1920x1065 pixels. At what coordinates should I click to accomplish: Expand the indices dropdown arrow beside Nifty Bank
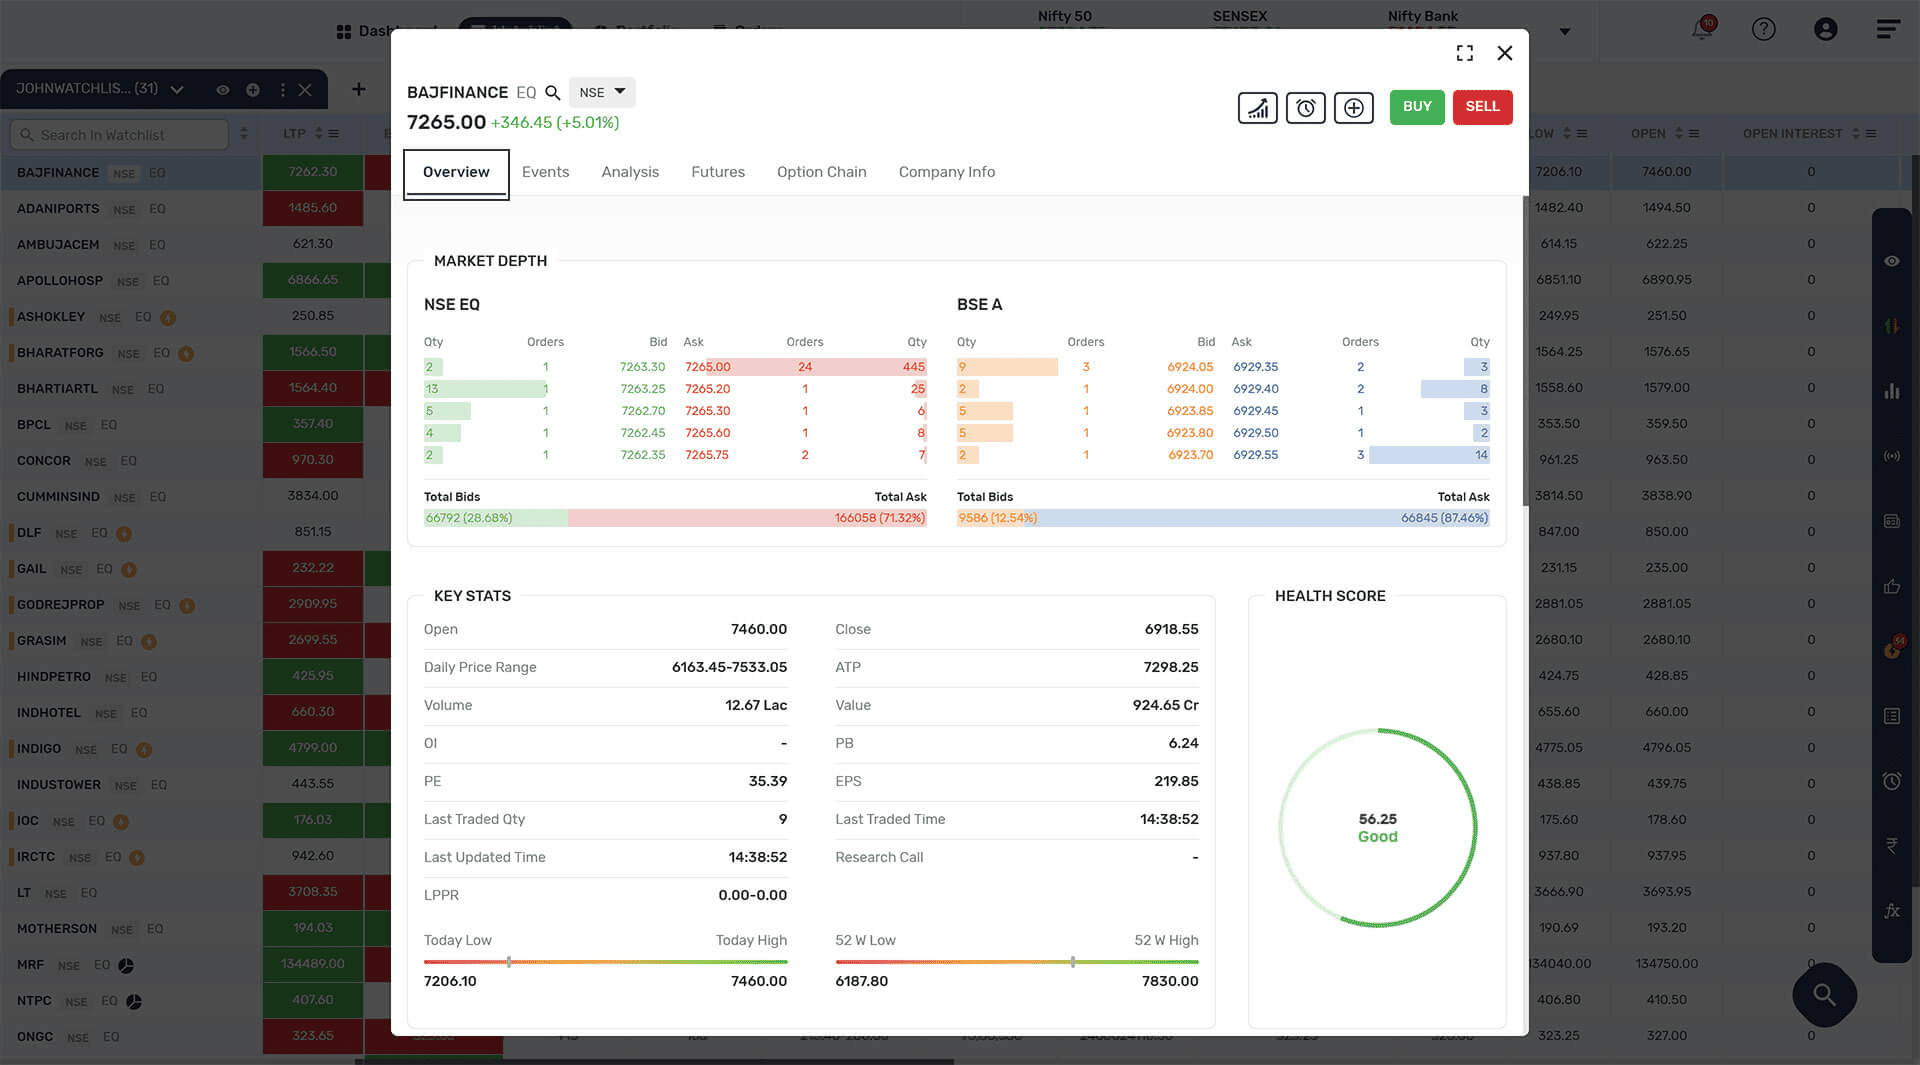tap(1565, 31)
